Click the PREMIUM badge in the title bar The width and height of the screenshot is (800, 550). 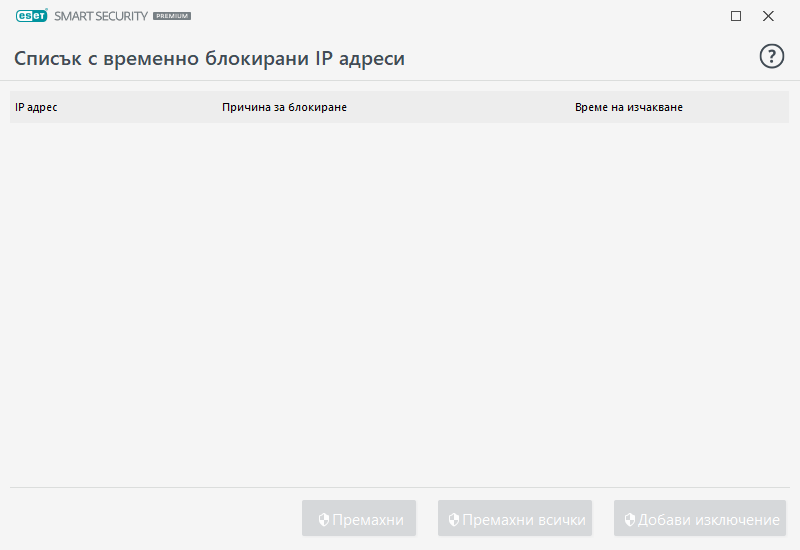click(x=172, y=16)
